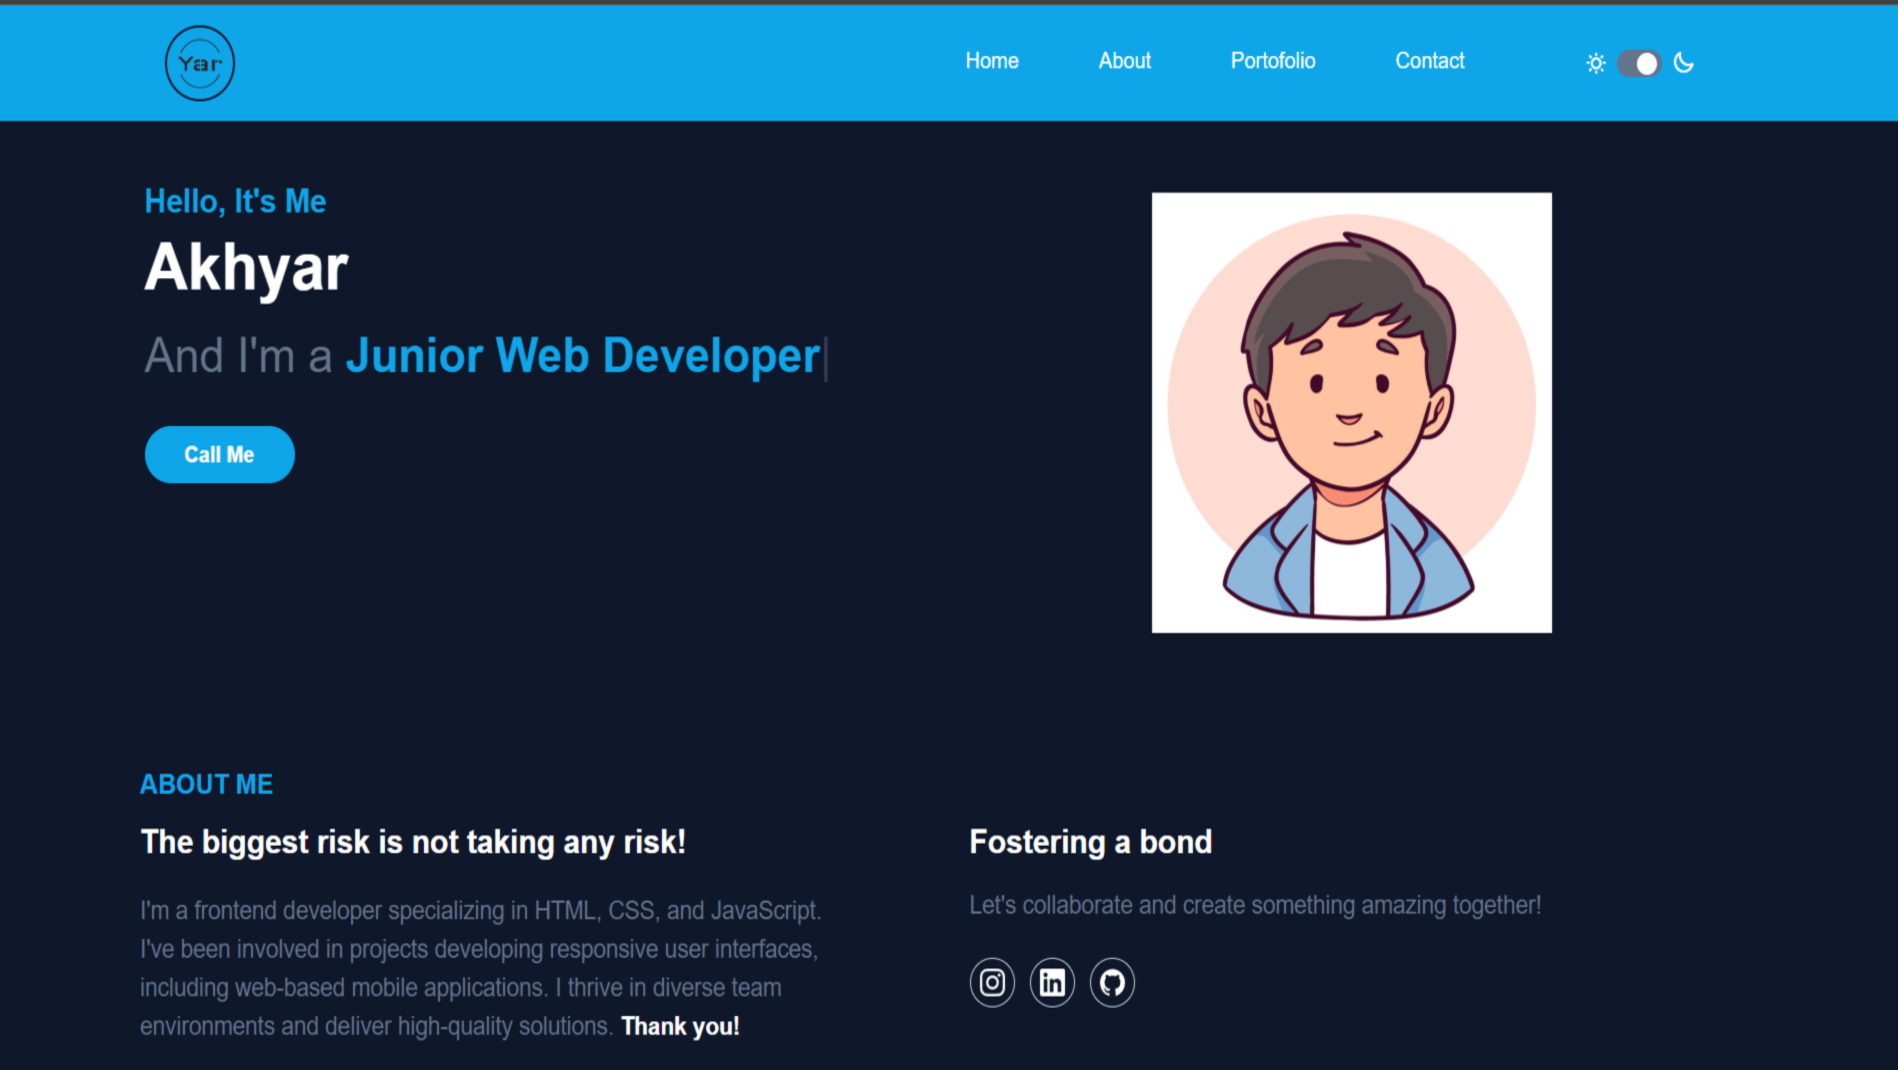Open the Instagram profile icon
1898x1070 pixels.
pyautogui.click(x=992, y=983)
